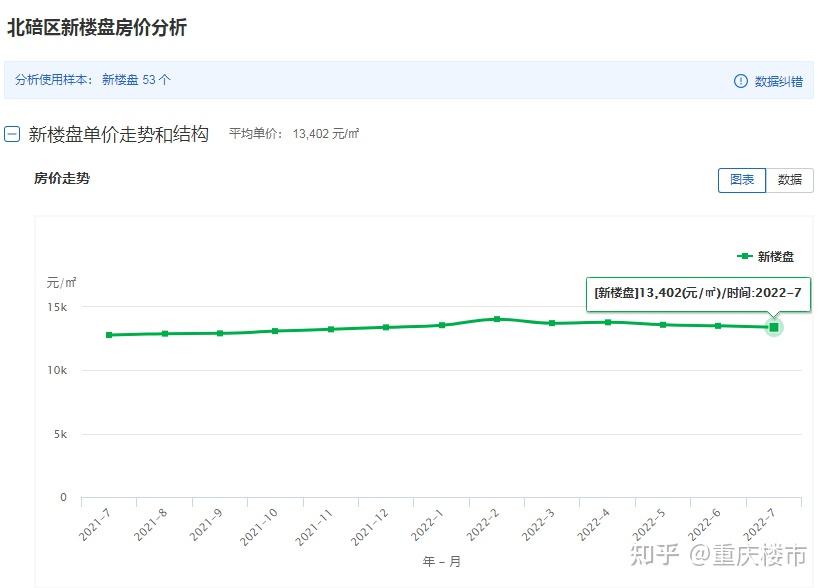Viewport: 828px width, 588px height.
Task: Click the 新楼盘 53 个 sample text
Action: click(136, 80)
